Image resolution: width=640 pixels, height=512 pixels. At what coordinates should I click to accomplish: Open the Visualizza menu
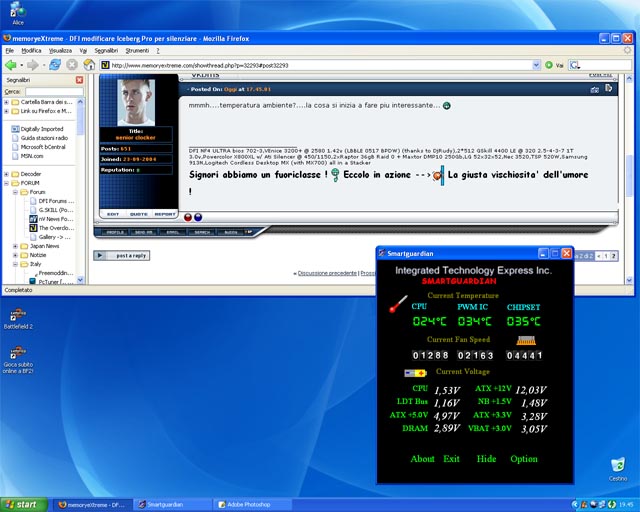pos(60,51)
